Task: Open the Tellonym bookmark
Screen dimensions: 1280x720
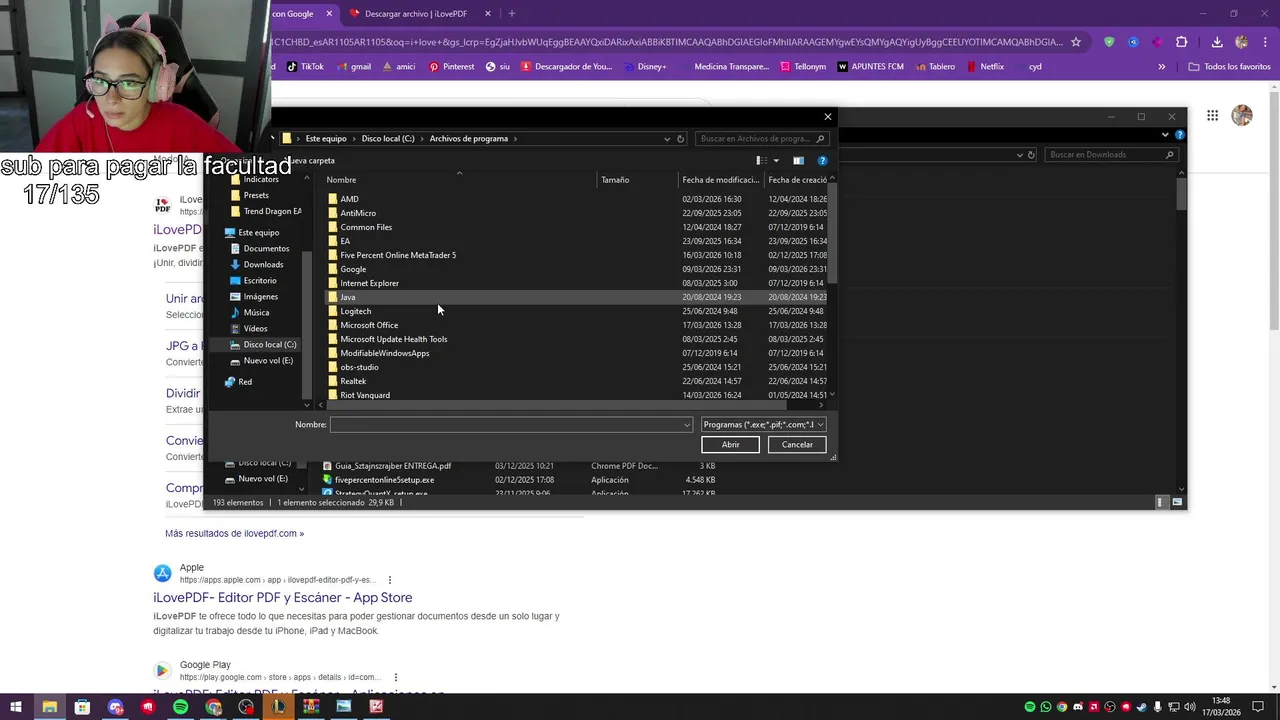Action: click(802, 67)
